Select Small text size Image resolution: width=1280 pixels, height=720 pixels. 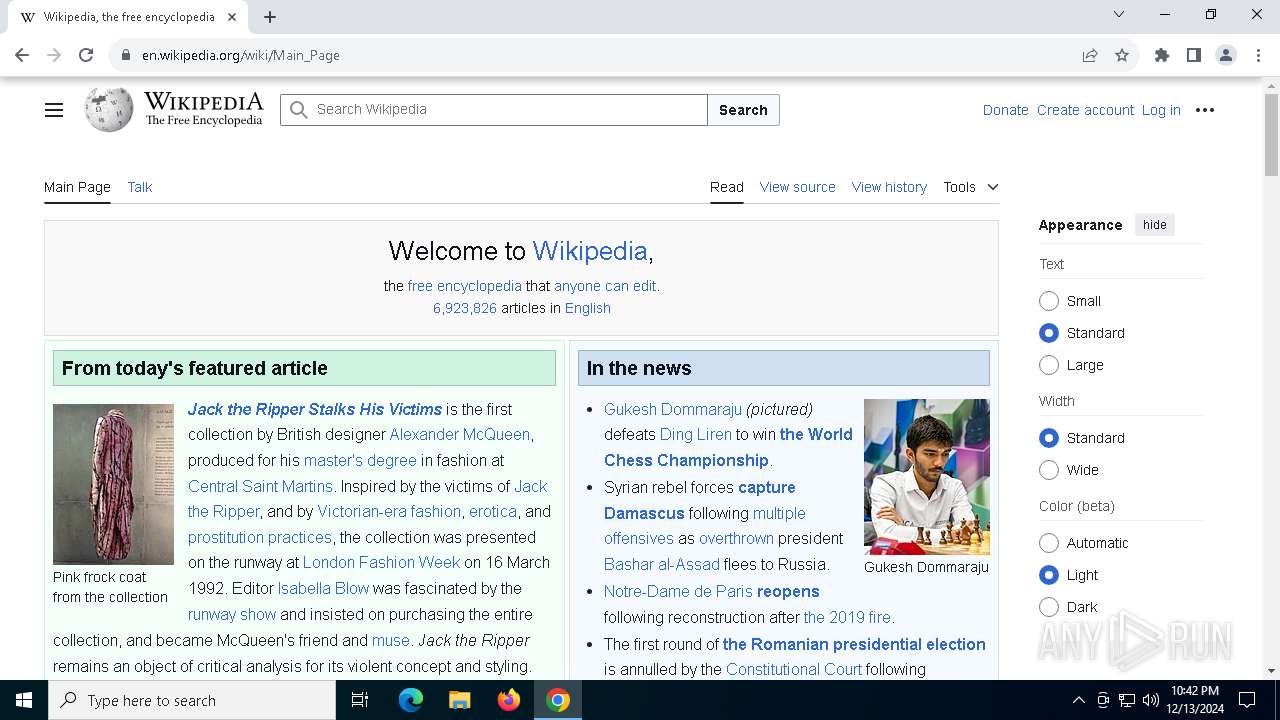point(1049,301)
